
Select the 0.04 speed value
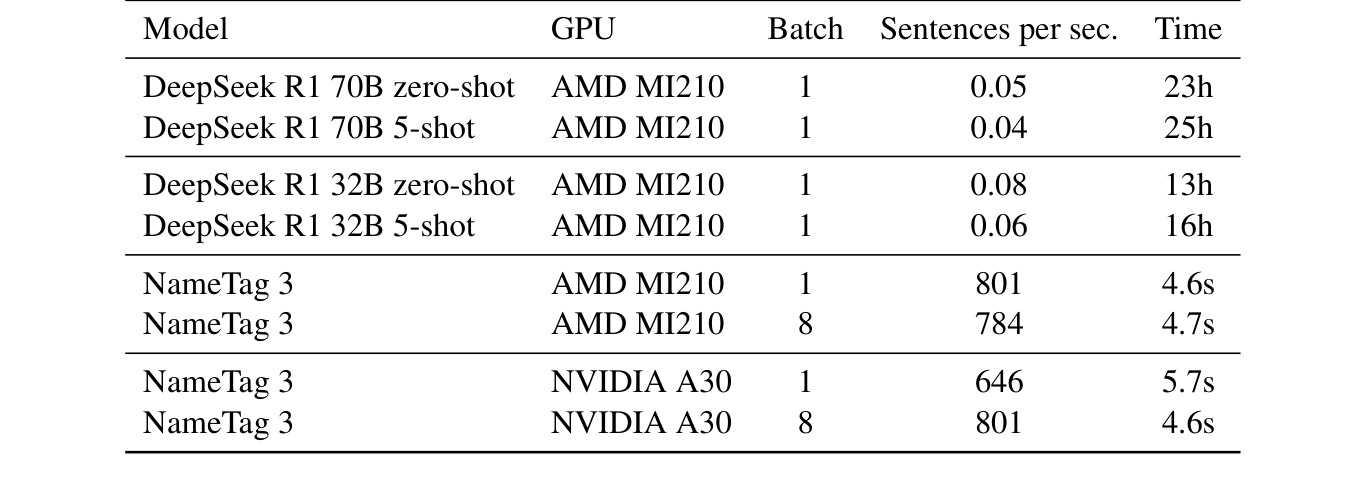click(x=998, y=128)
